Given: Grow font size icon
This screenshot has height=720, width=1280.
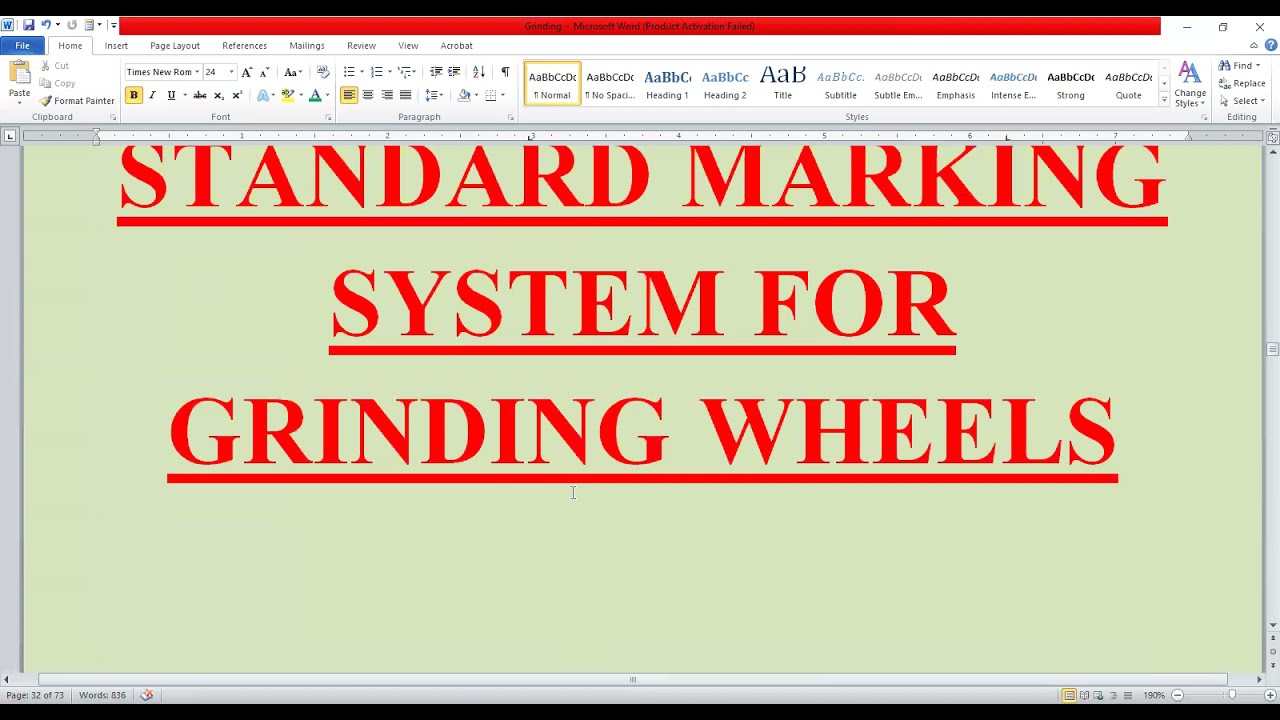Looking at the screenshot, I should (x=247, y=72).
